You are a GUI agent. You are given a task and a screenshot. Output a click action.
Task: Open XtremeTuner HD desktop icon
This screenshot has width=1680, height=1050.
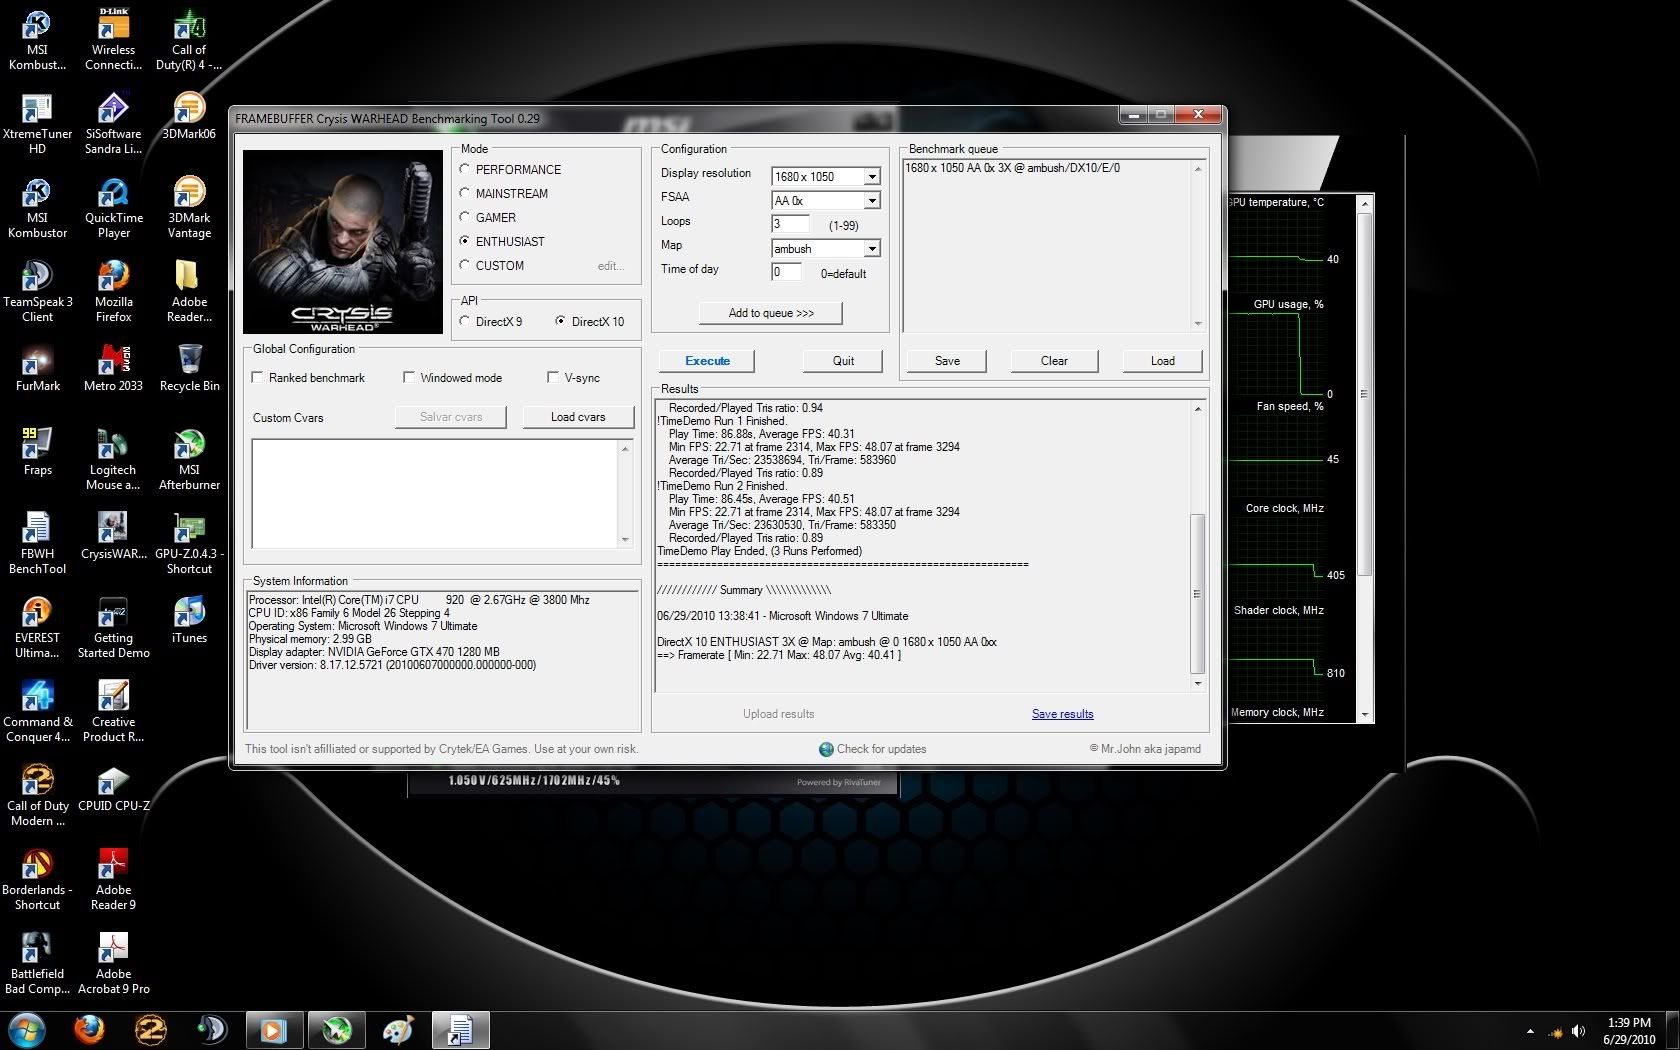[37, 124]
